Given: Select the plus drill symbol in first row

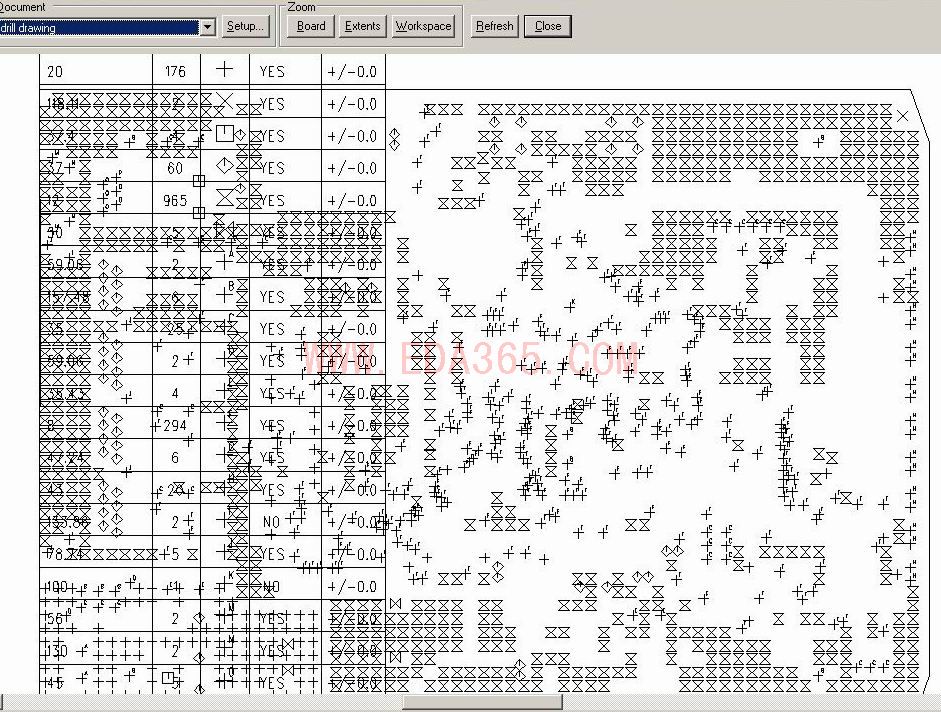Looking at the screenshot, I should pos(224,69).
